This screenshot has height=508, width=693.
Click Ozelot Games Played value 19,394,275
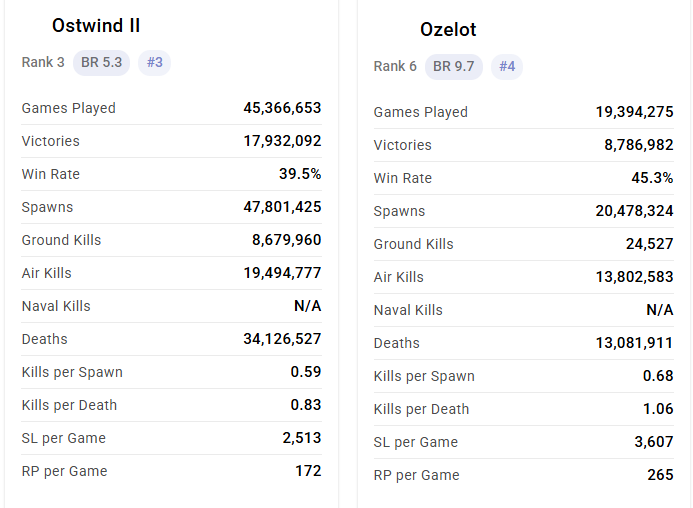pyautogui.click(x=634, y=112)
